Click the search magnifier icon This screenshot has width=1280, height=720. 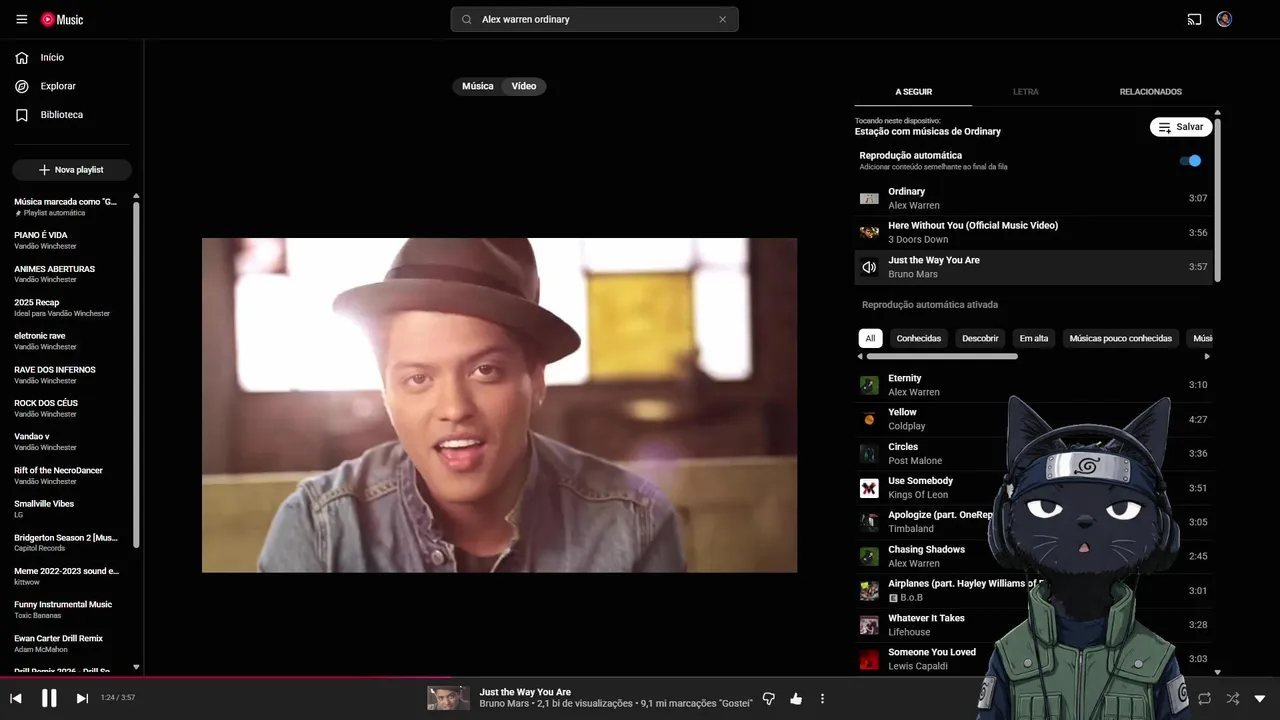coord(467,19)
